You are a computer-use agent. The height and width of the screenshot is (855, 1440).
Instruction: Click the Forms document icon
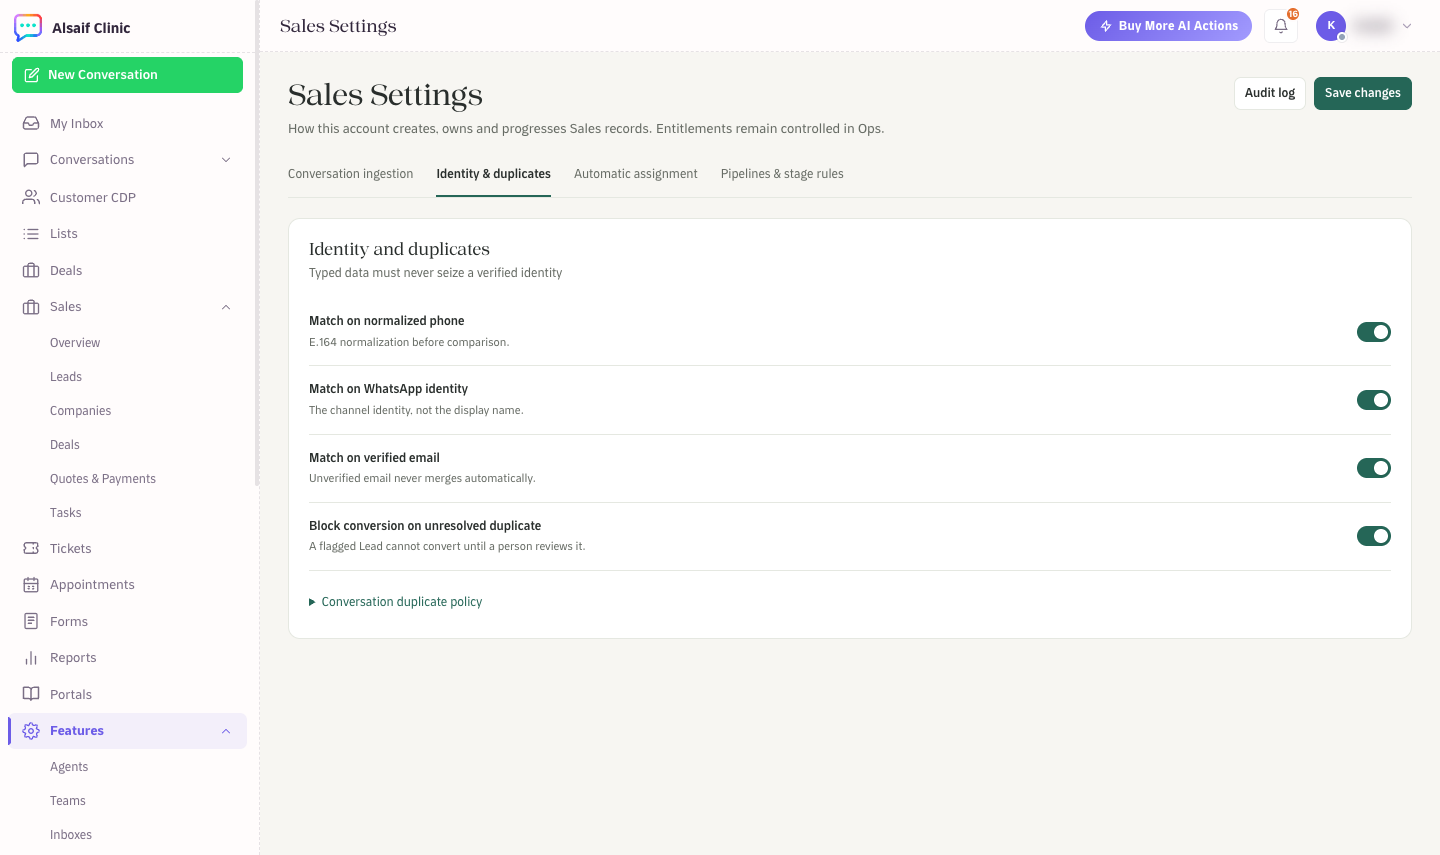point(31,621)
